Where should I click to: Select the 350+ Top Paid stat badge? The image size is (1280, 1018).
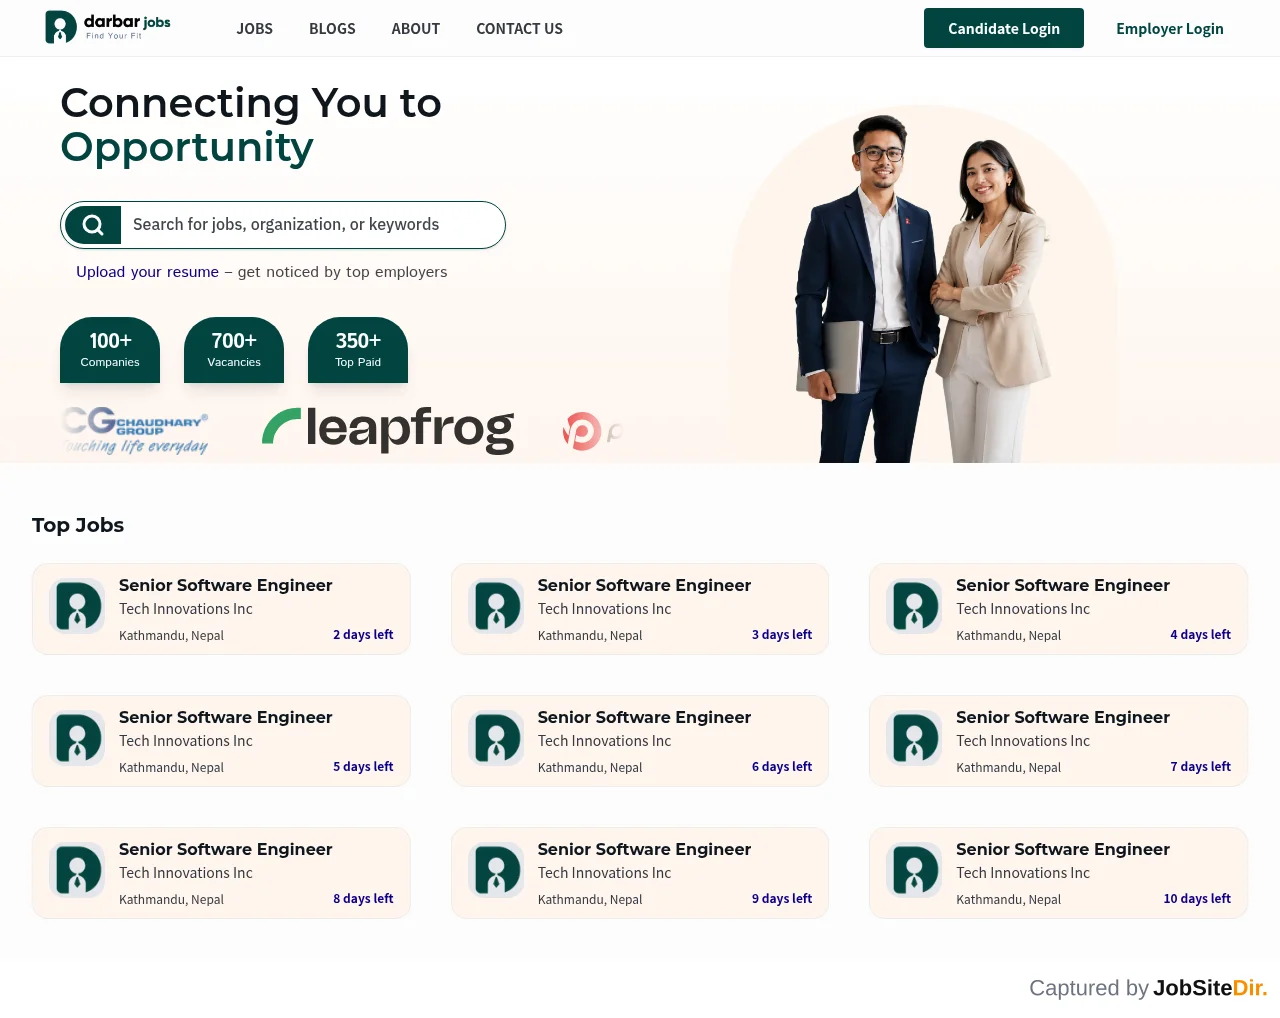coord(358,350)
